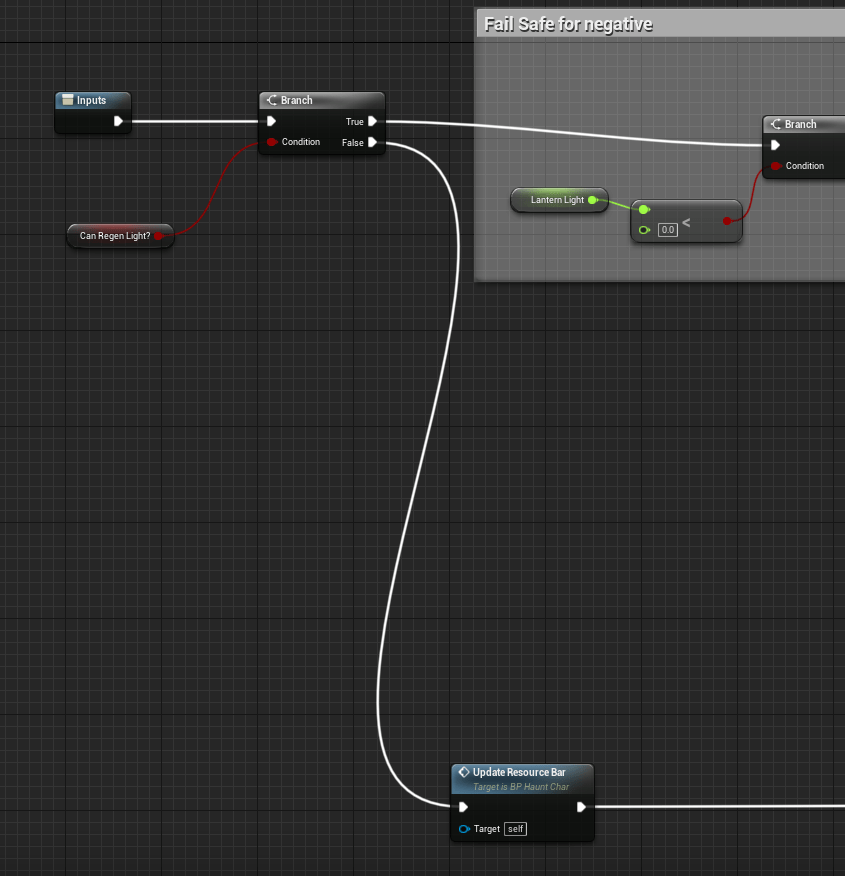Screen dimensions: 845x876
Task: Click the first Branch node's red Condition pin
Action: [271, 142]
